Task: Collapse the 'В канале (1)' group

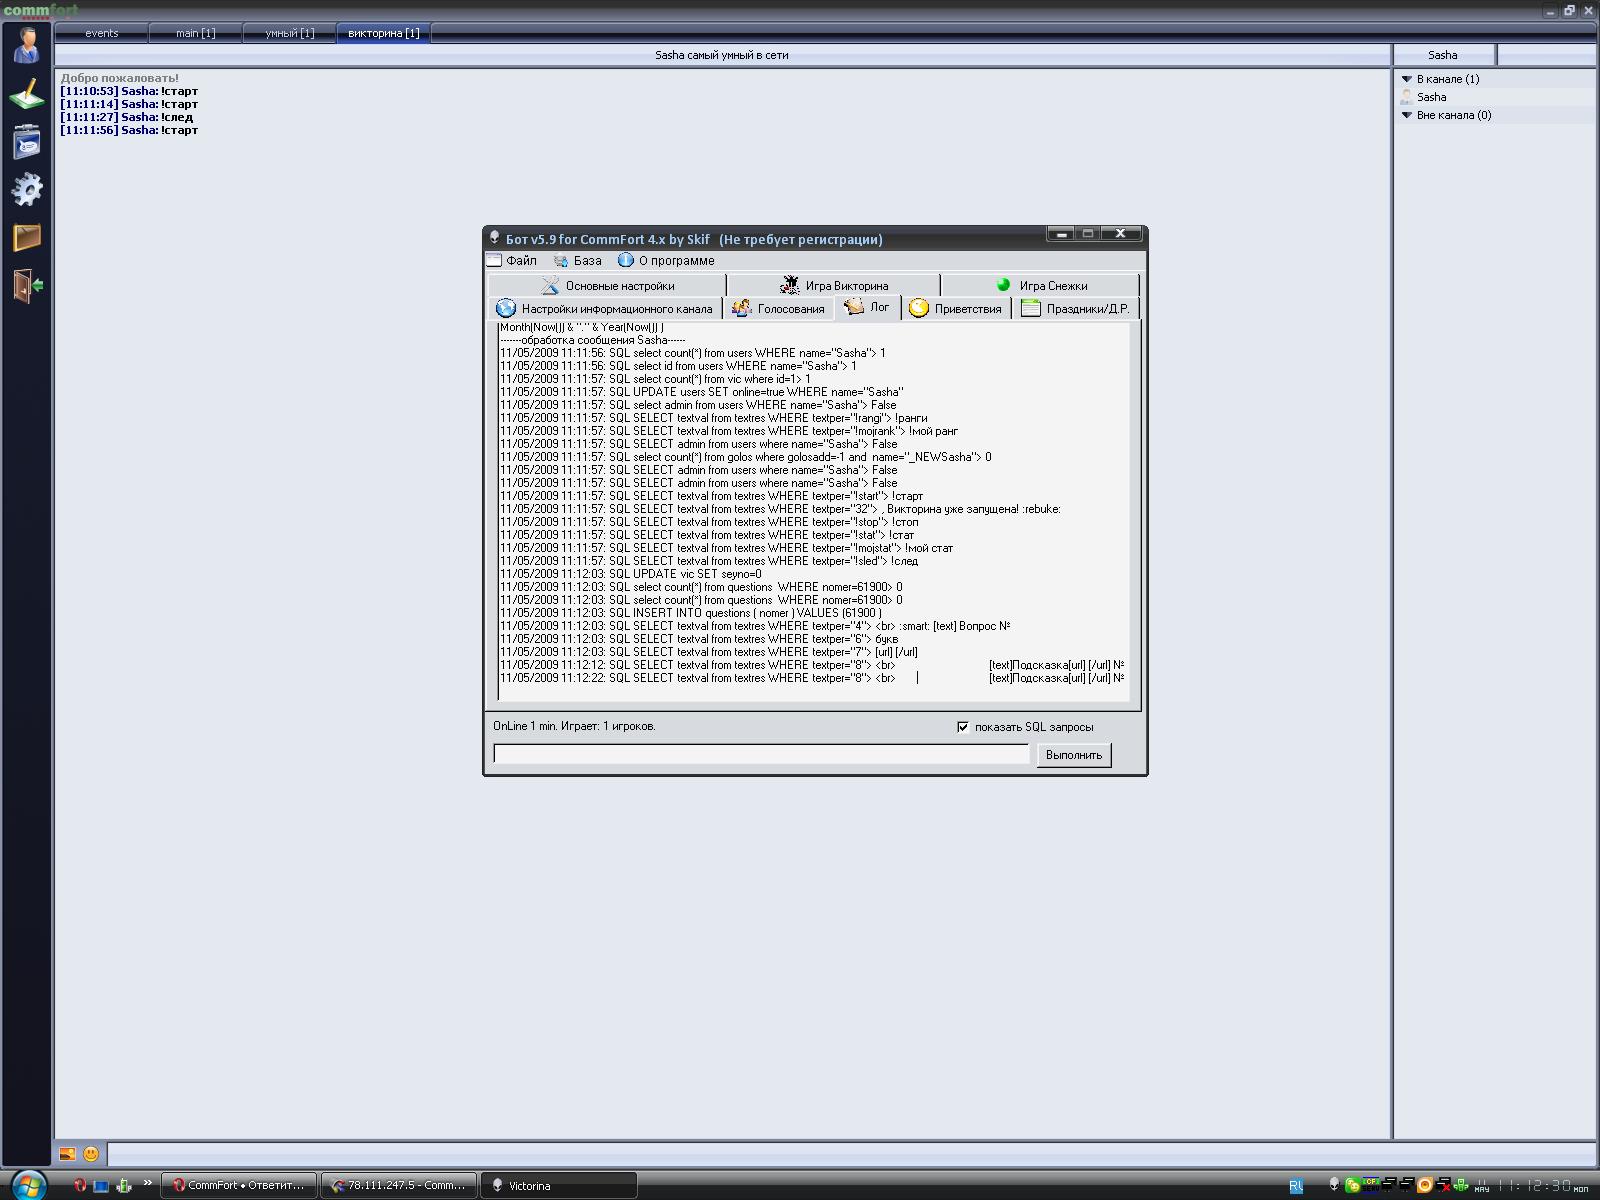Action: click(x=1407, y=79)
